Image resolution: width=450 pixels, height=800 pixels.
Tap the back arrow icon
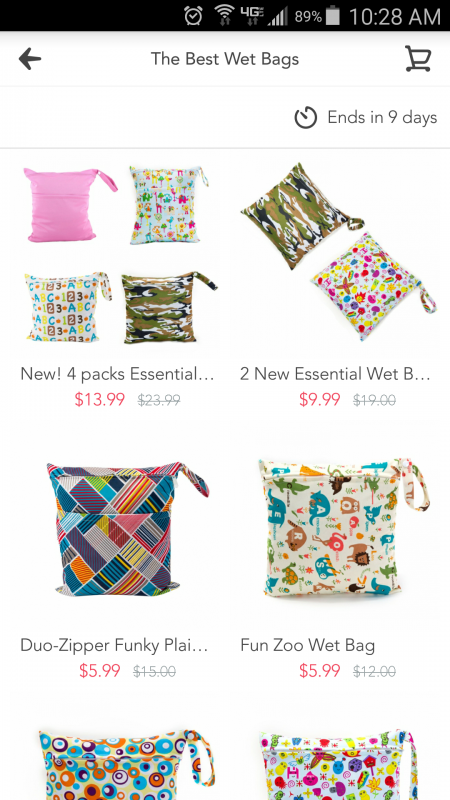[x=30, y=59]
